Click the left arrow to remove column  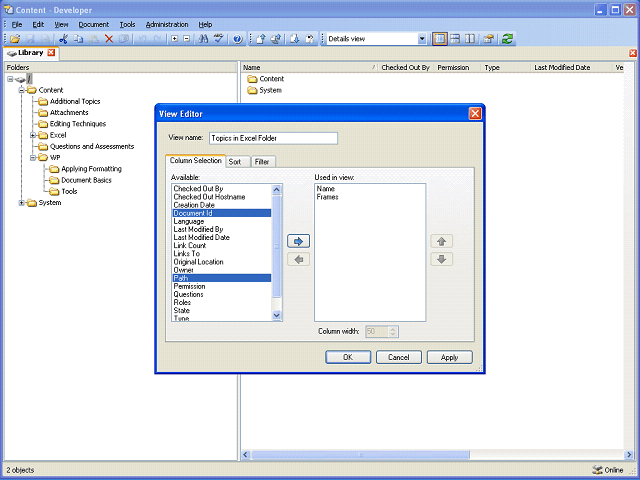pyautogui.click(x=298, y=259)
